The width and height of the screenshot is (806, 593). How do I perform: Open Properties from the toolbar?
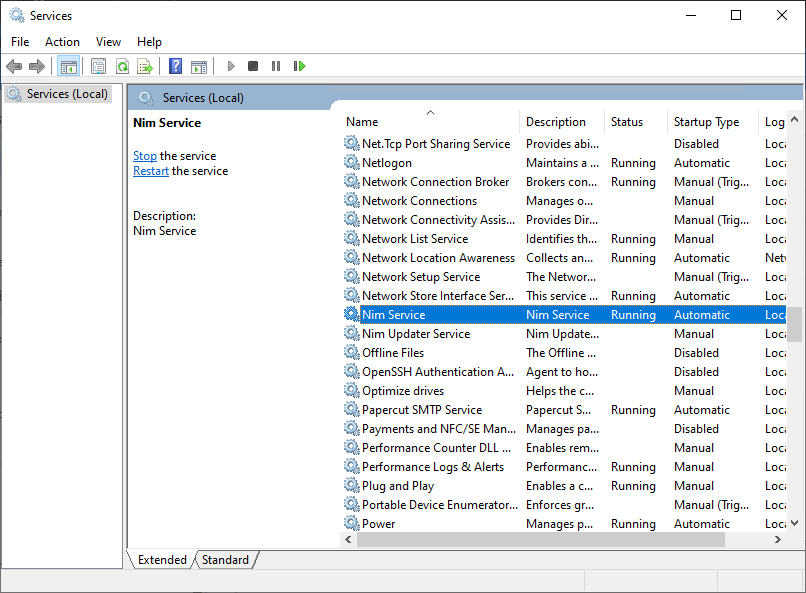(98, 66)
